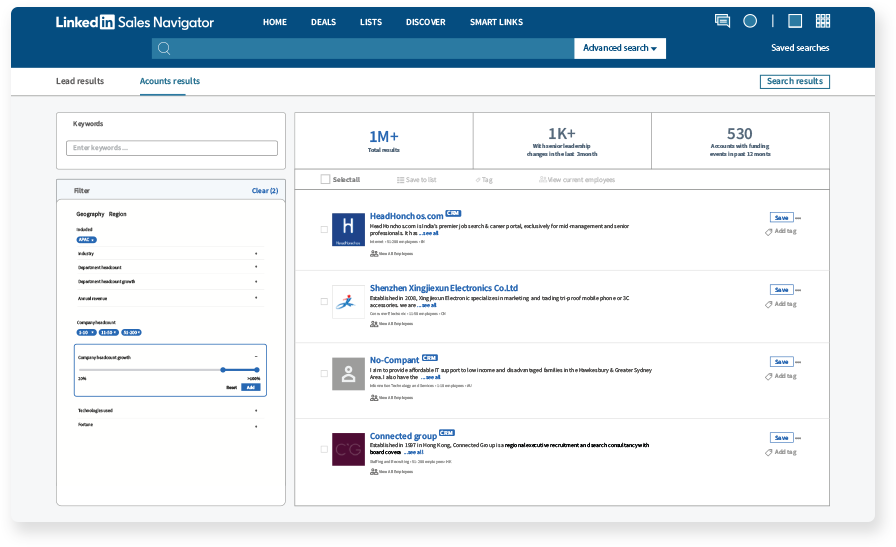Remove the 11-50 headcount chip
896x547 pixels.
[x=115, y=333]
